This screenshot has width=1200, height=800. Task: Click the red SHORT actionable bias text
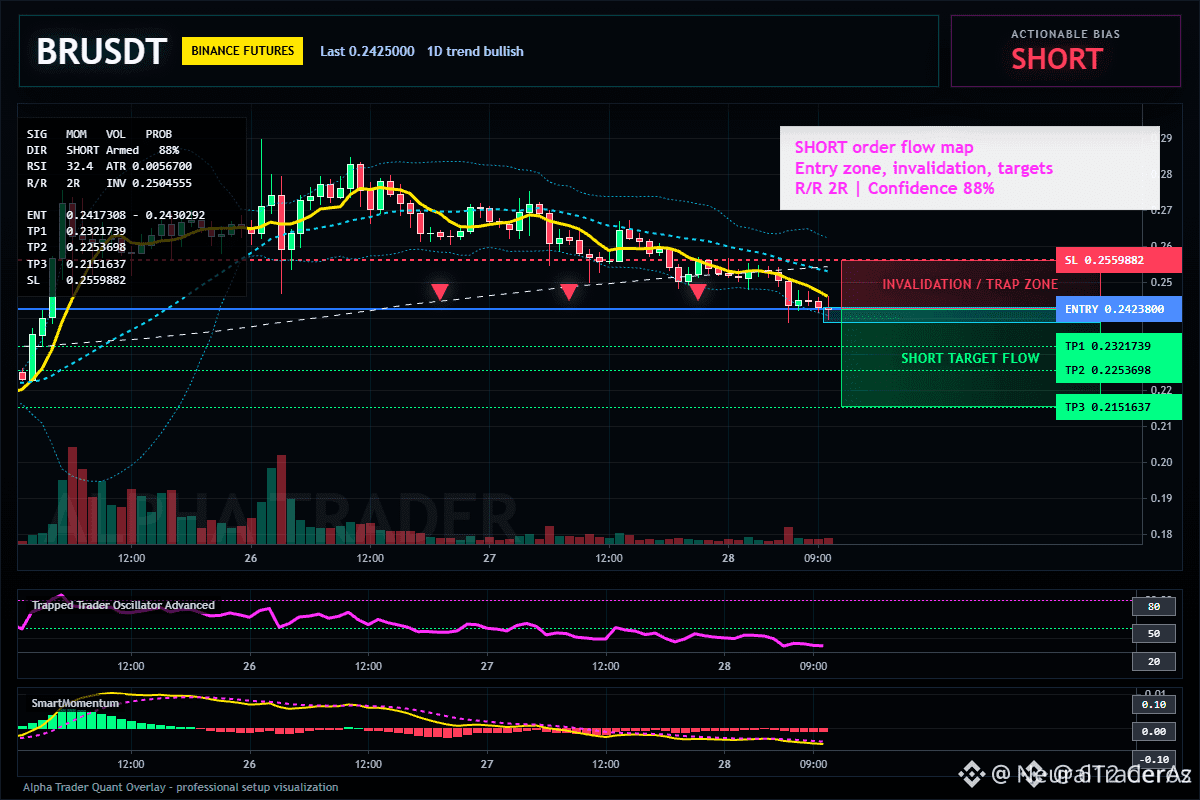pyautogui.click(x=1057, y=59)
